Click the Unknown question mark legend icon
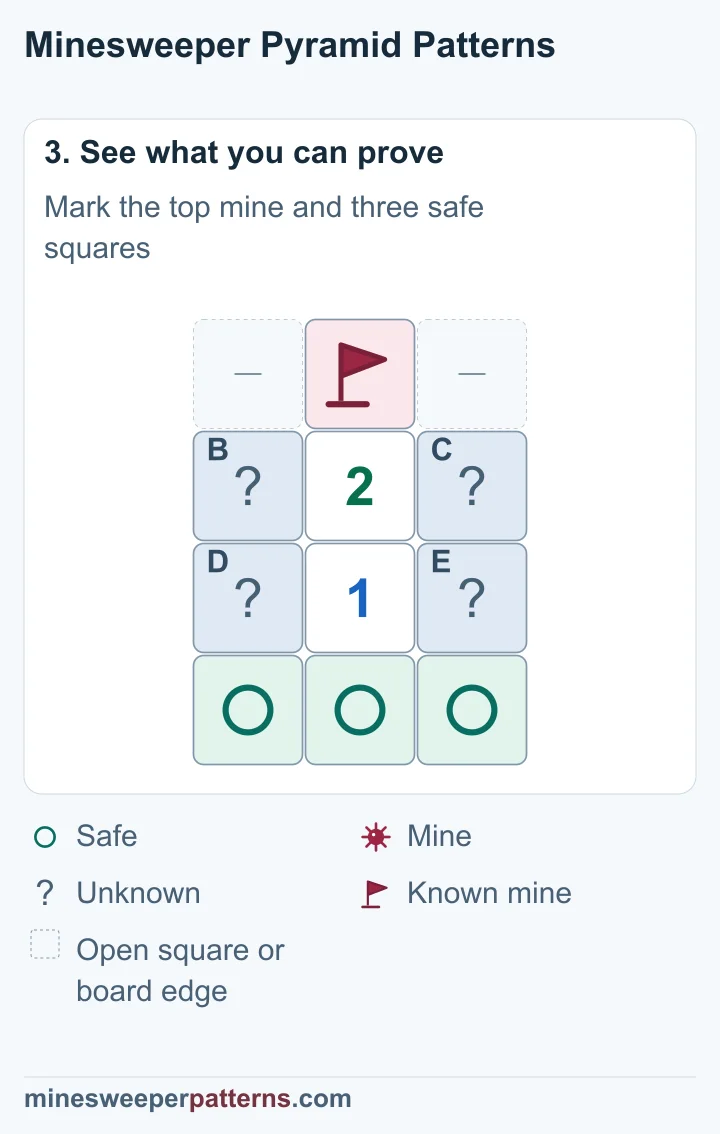720x1134 pixels. 45,894
